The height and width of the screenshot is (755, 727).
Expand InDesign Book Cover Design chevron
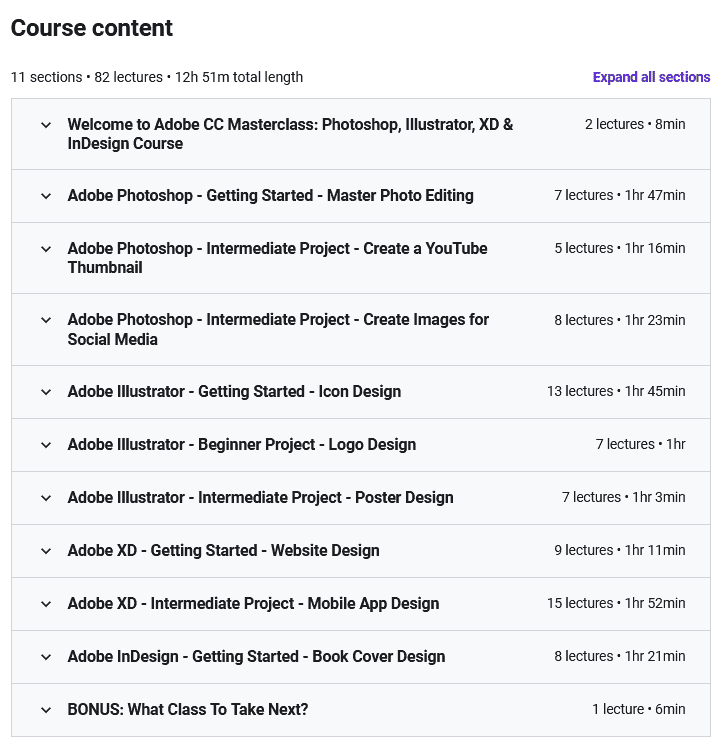(x=46, y=657)
